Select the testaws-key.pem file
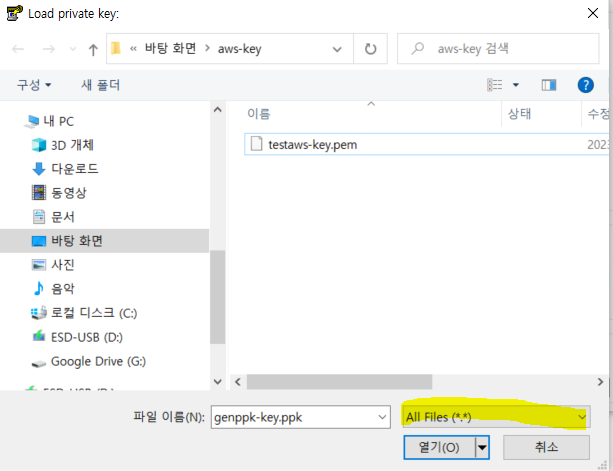Image resolution: width=613 pixels, height=471 pixels. click(427, 144)
